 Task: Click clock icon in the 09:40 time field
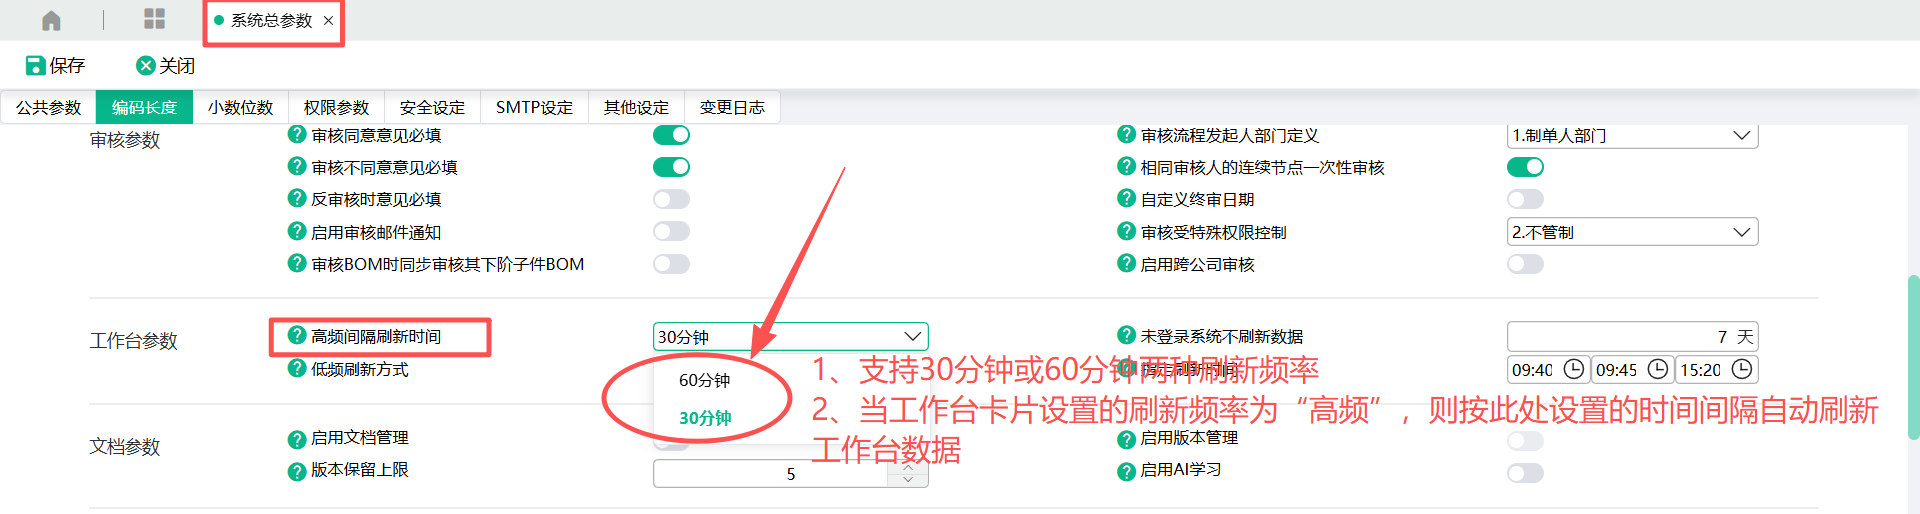coord(1573,369)
